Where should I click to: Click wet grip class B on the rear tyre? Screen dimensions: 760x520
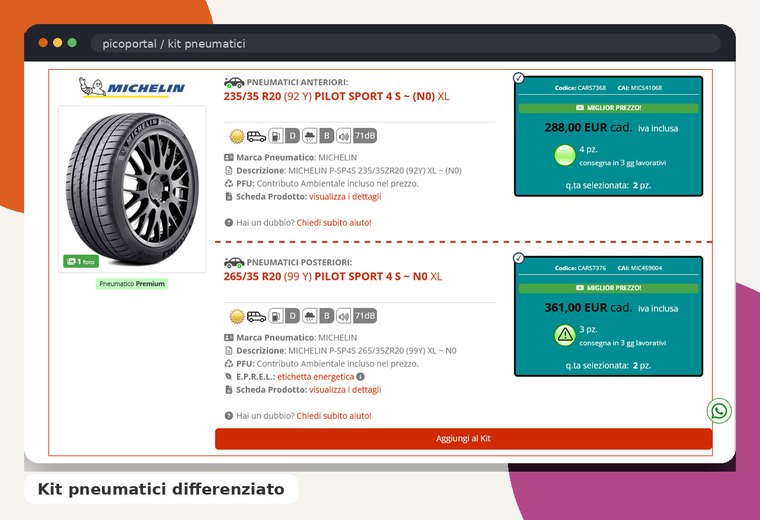(327, 316)
